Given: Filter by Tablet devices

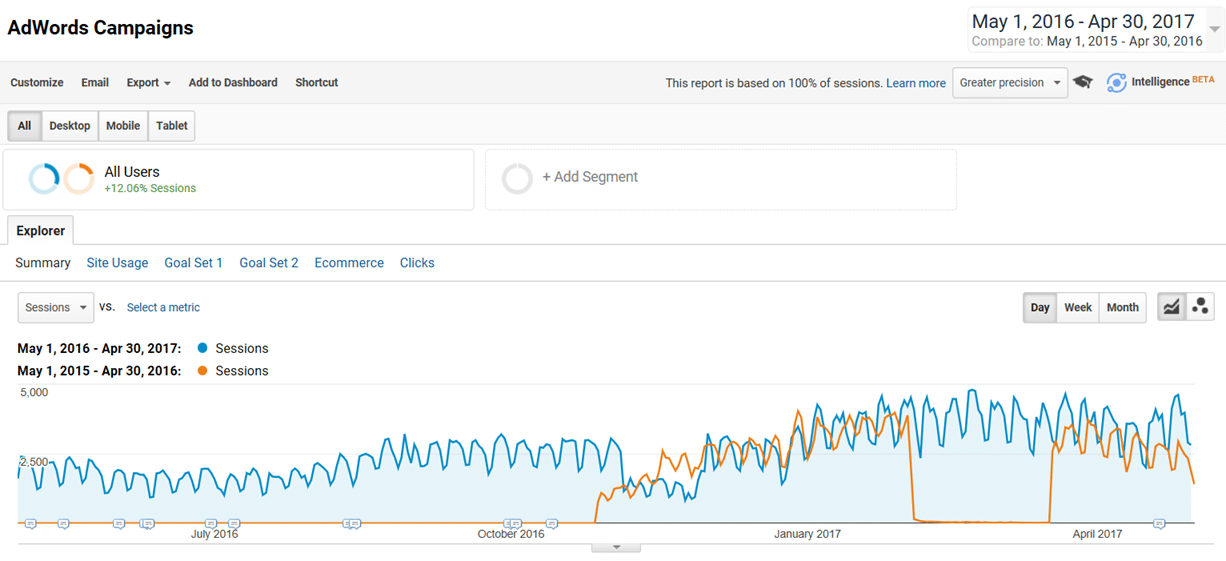Looking at the screenshot, I should click(172, 126).
